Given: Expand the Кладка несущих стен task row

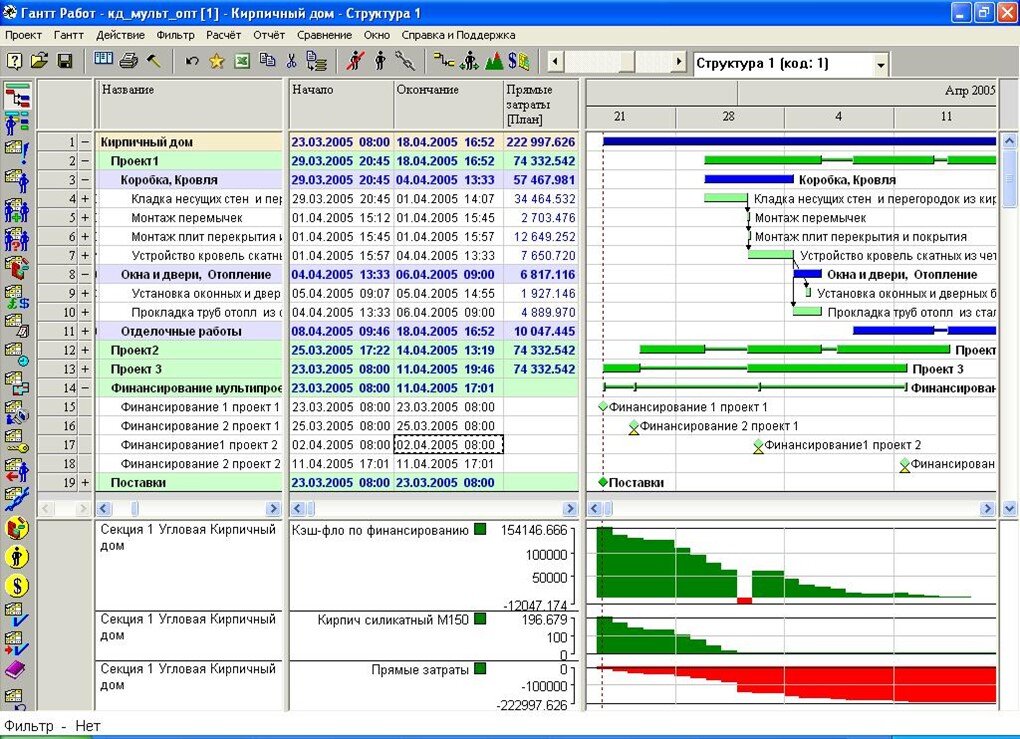Looking at the screenshot, I should (x=83, y=198).
